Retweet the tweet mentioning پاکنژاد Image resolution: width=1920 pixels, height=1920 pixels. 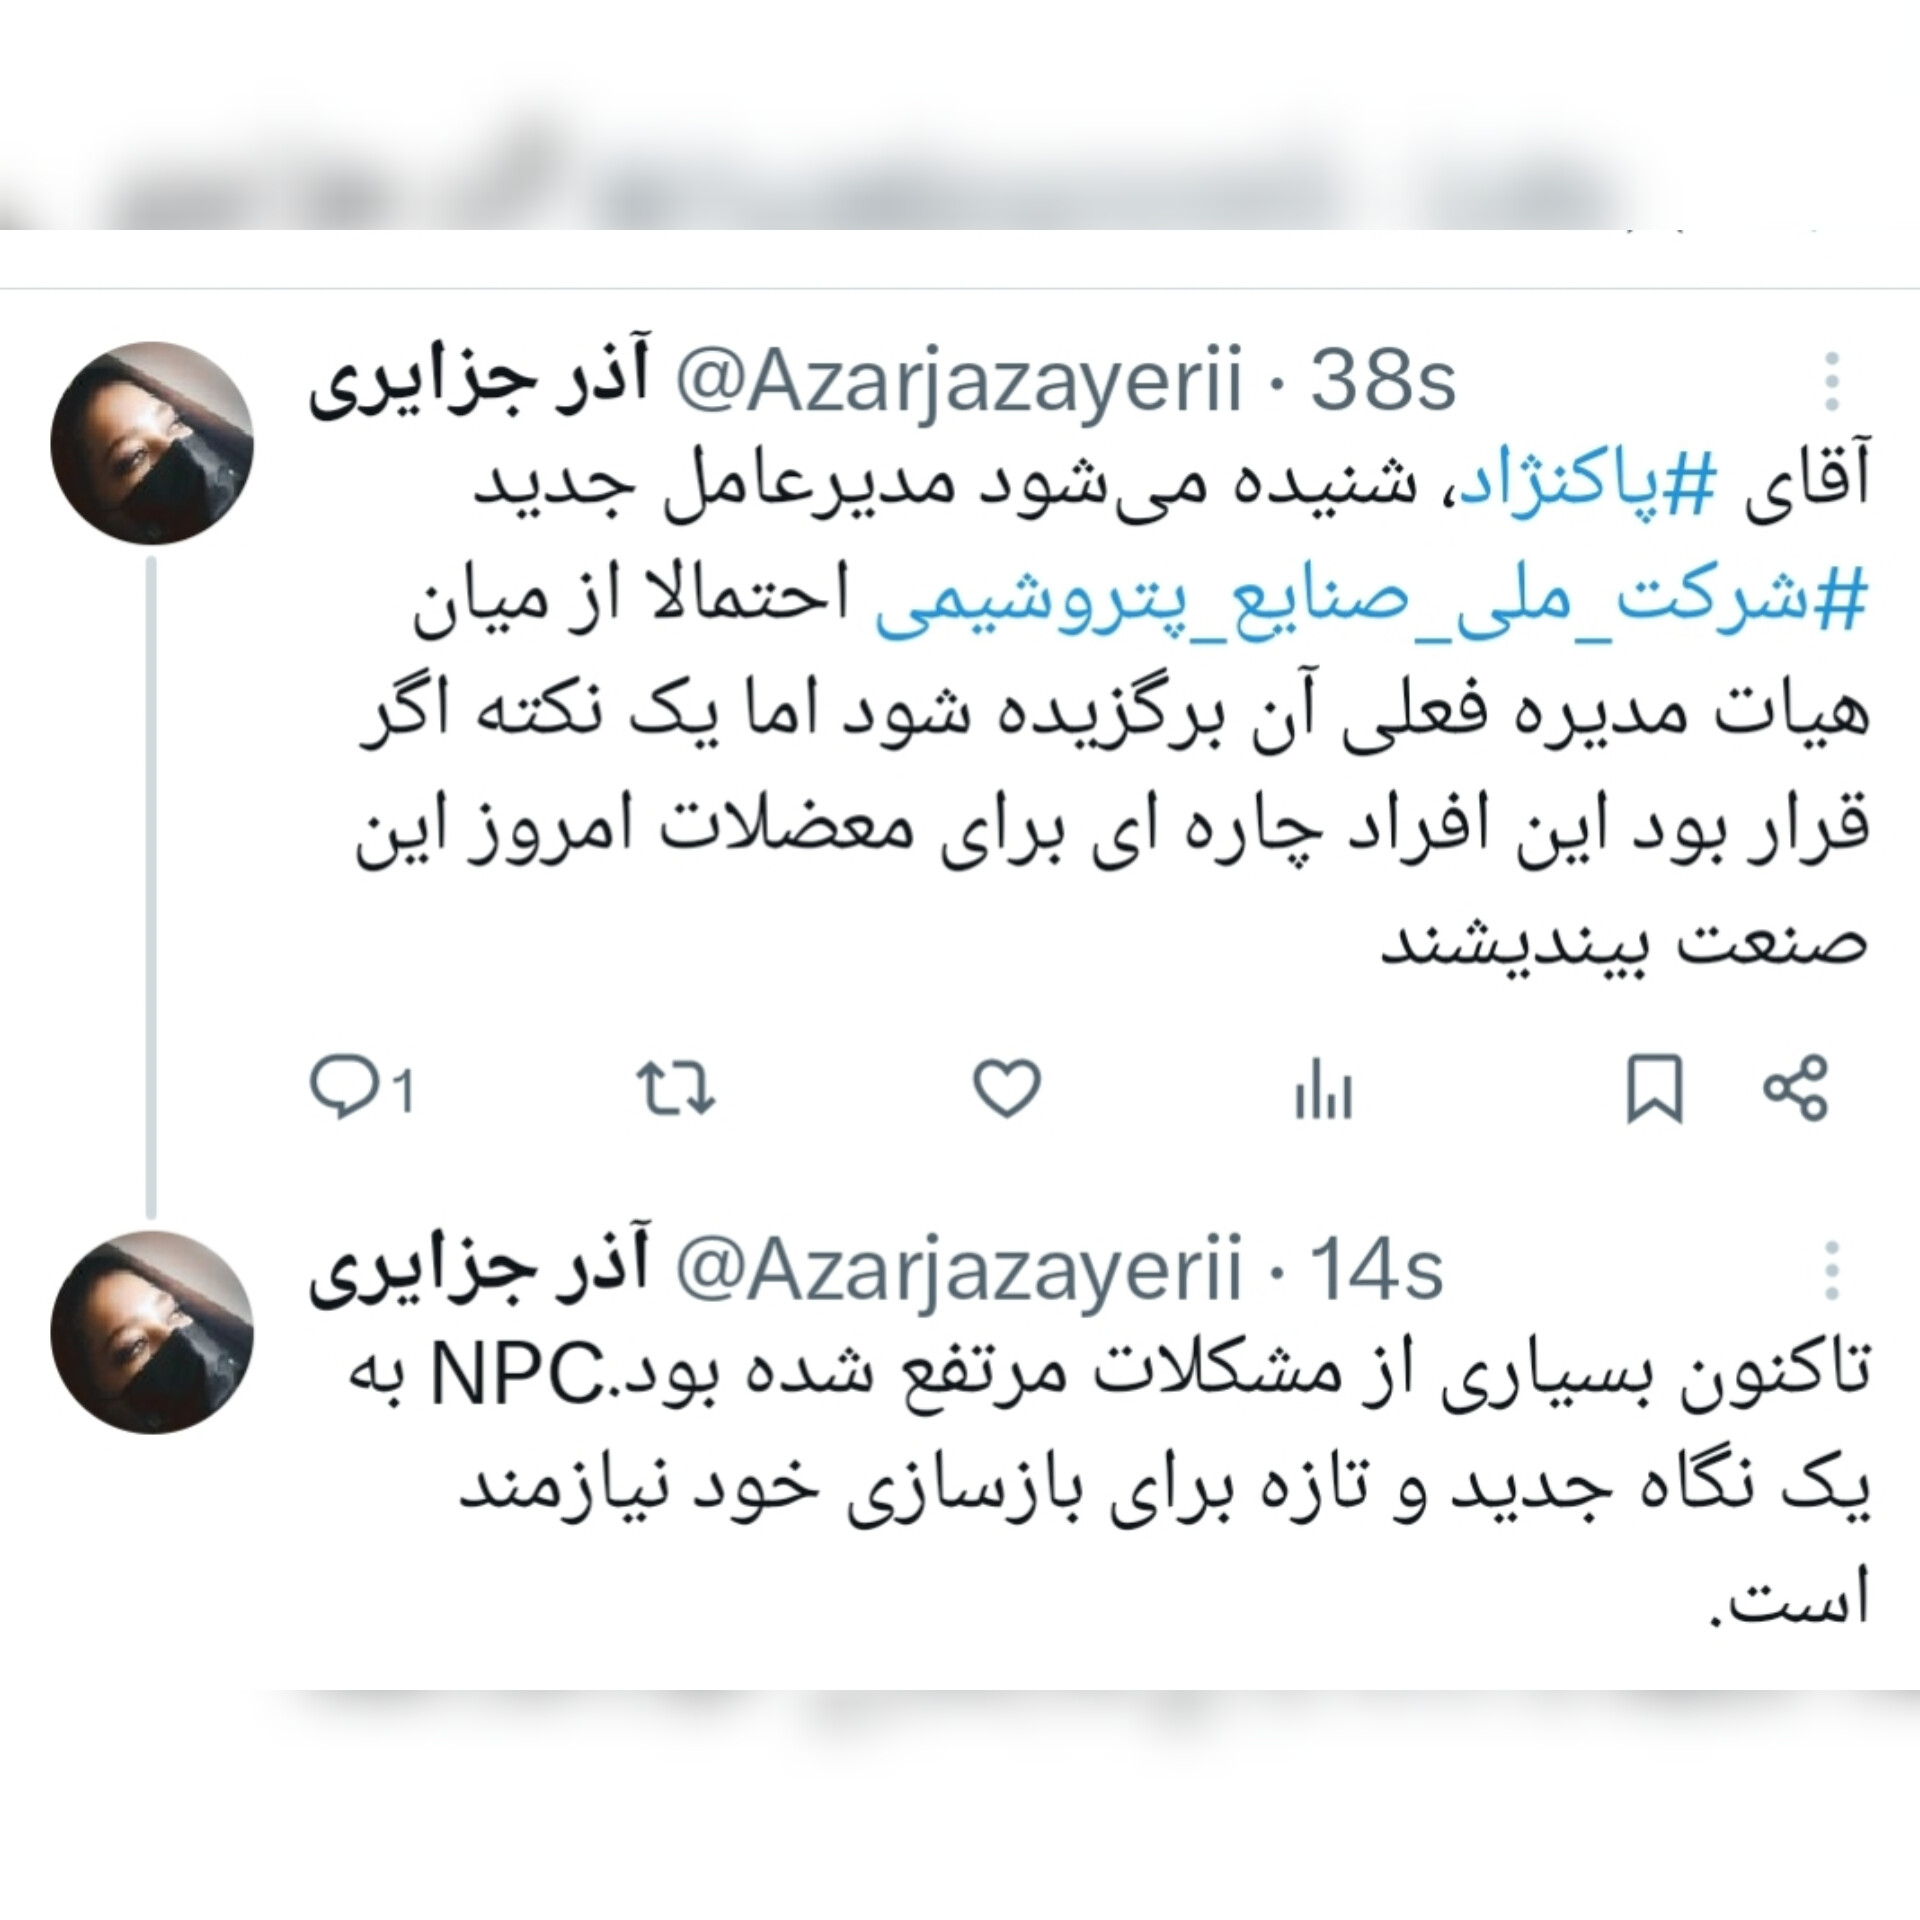tap(677, 1089)
